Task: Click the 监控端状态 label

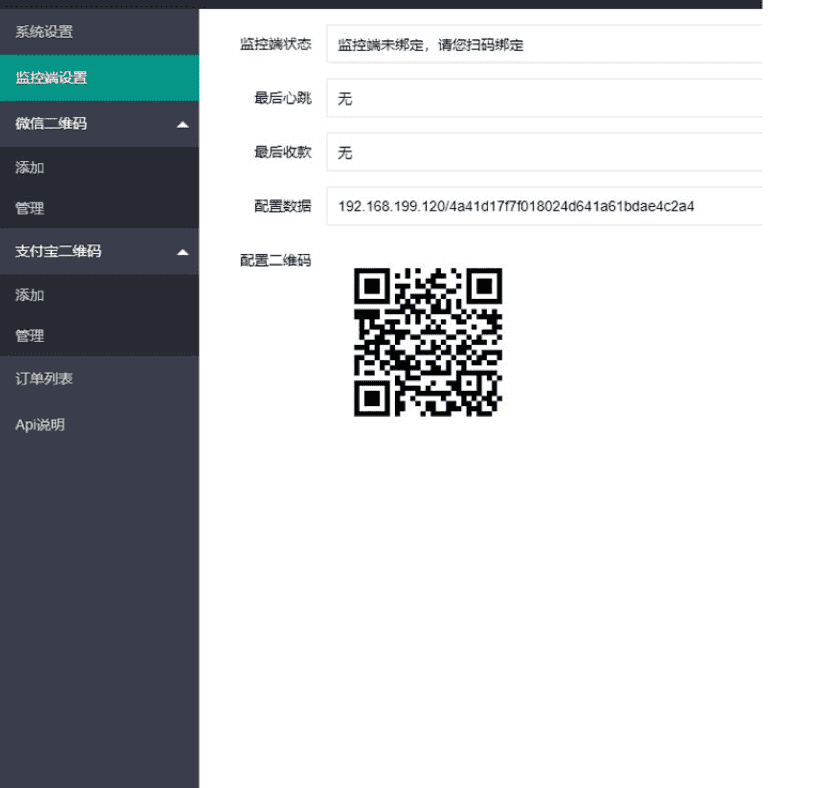Action: click(x=276, y=44)
